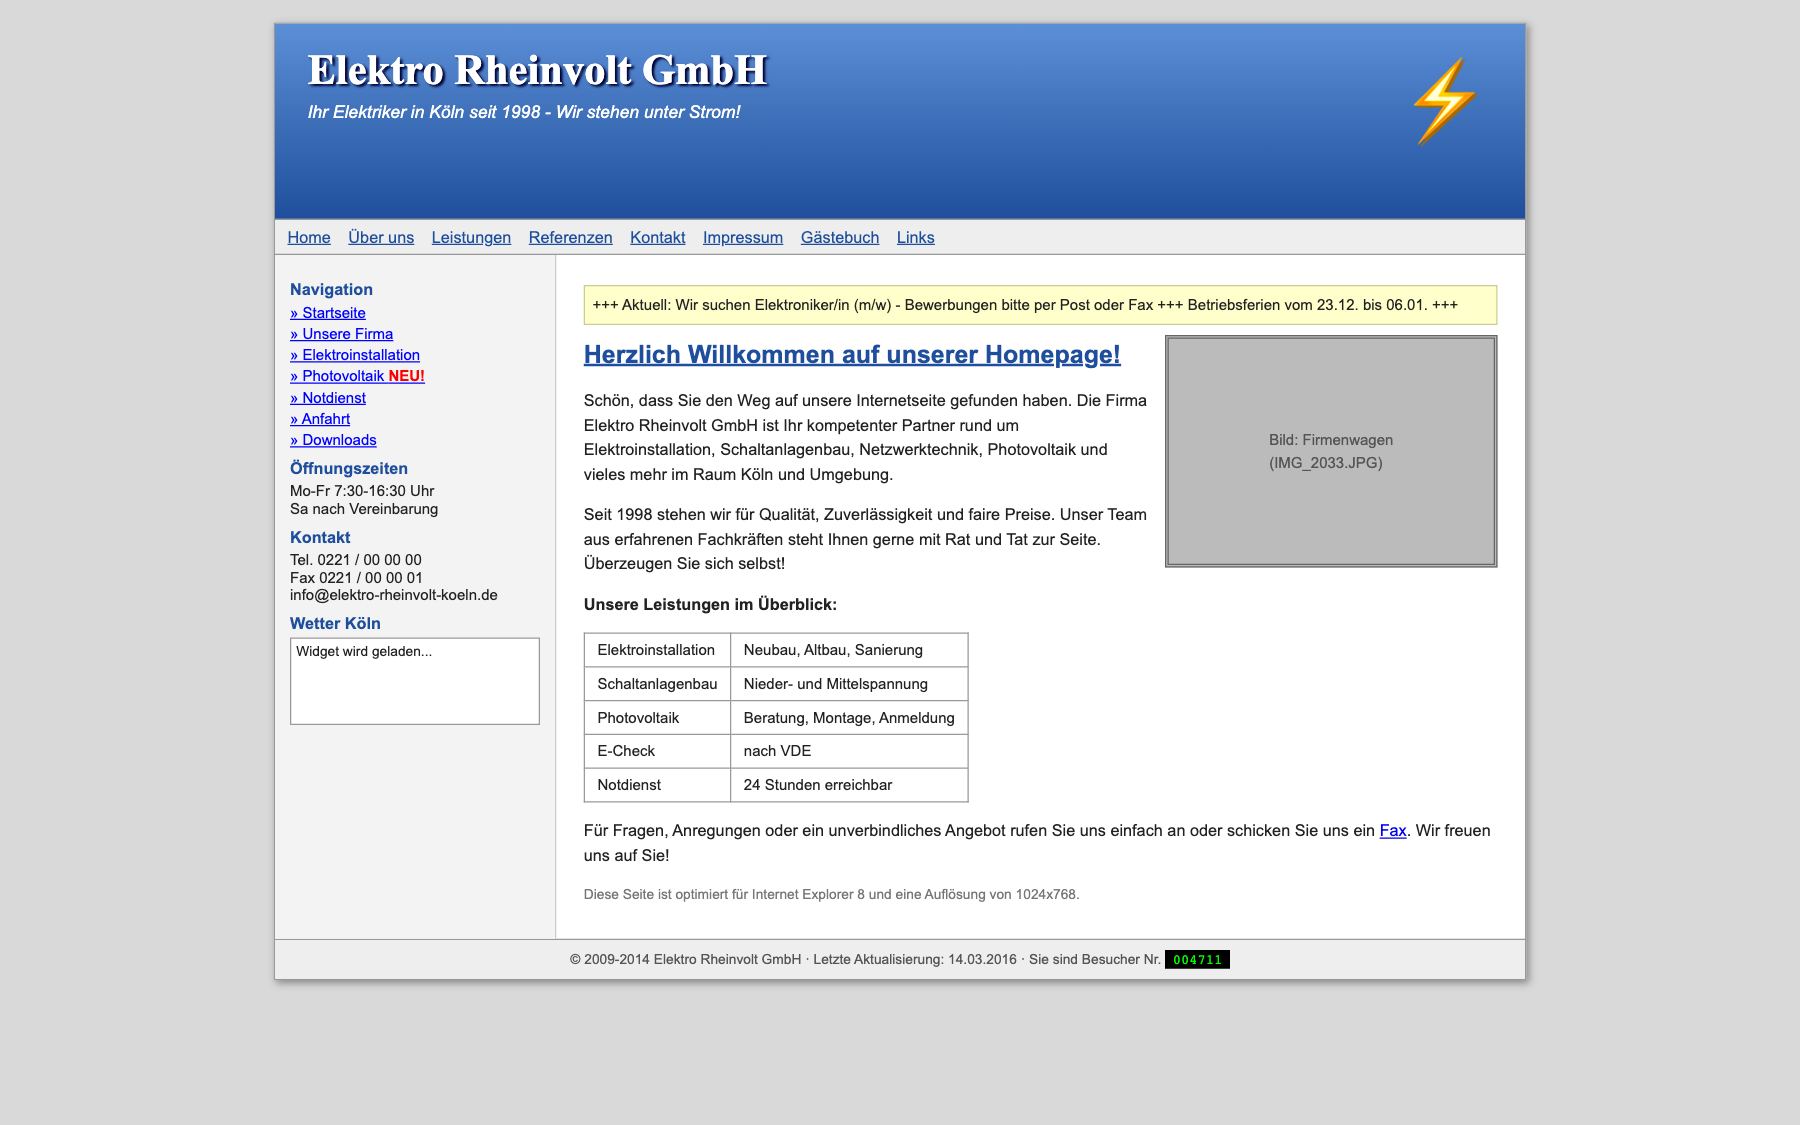Open Leistungen in the top menu
Screen dimensions: 1800x1125
(x=471, y=237)
